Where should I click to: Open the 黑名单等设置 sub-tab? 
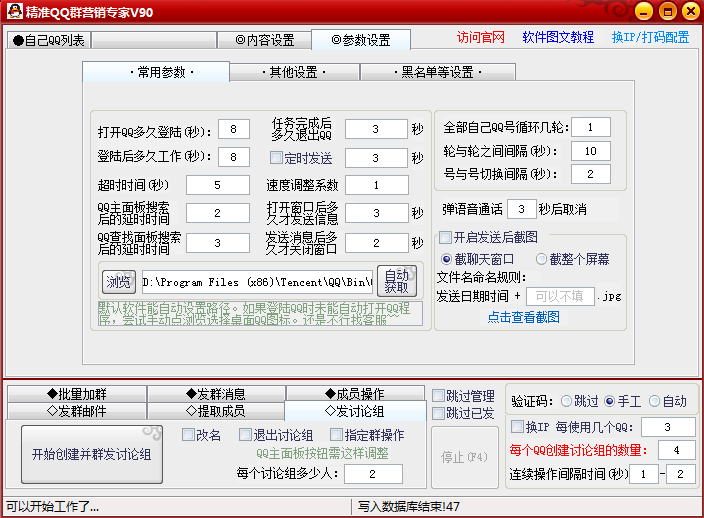pos(438,72)
